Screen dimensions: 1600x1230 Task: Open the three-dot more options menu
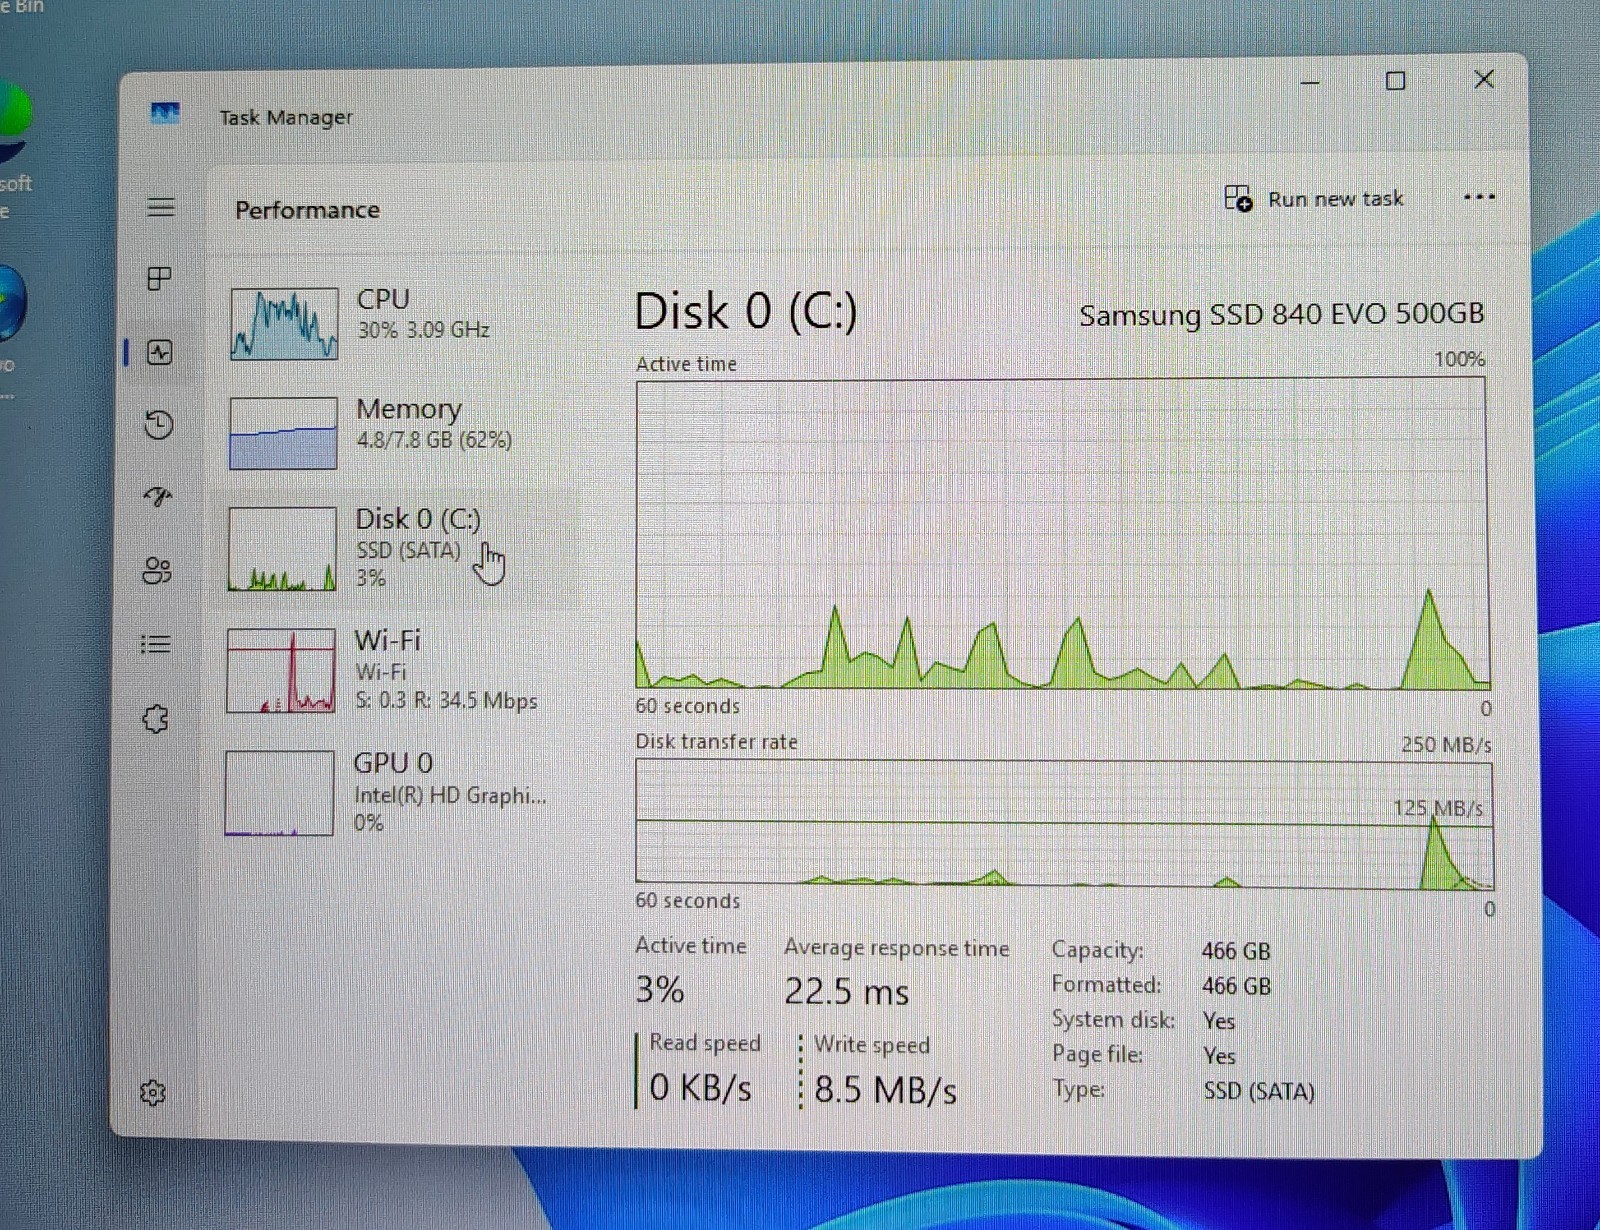click(1479, 197)
